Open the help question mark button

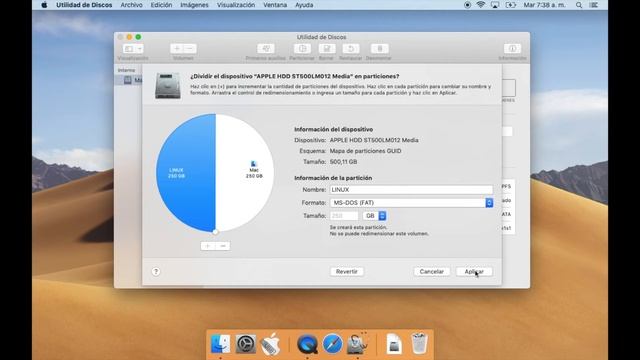click(156, 271)
